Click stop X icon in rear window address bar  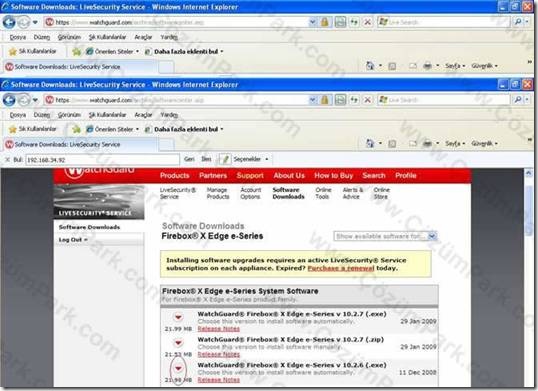[367, 22]
